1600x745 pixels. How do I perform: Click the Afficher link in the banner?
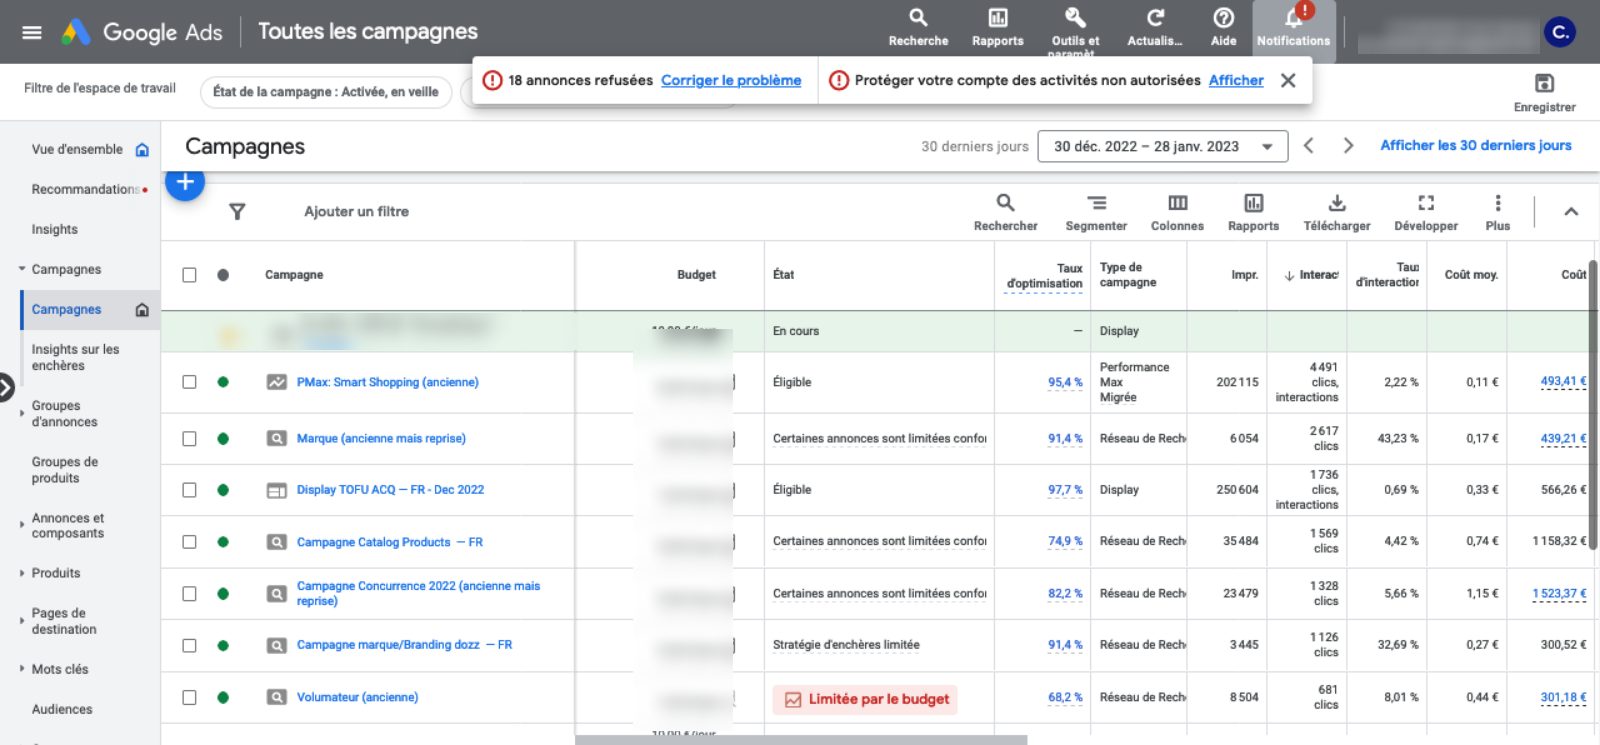(1236, 80)
